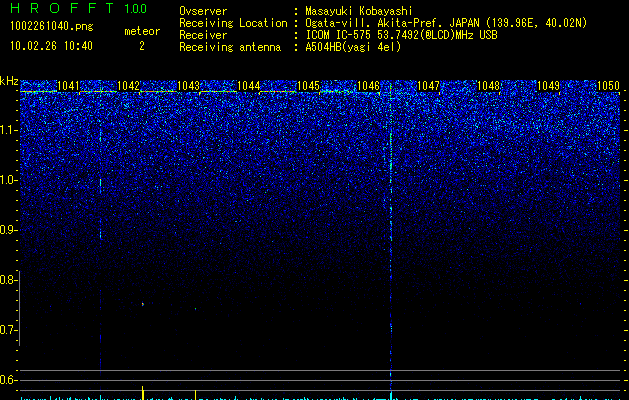Click time marker 1046
Image resolution: width=629 pixels, height=400 pixels.
[368, 85]
